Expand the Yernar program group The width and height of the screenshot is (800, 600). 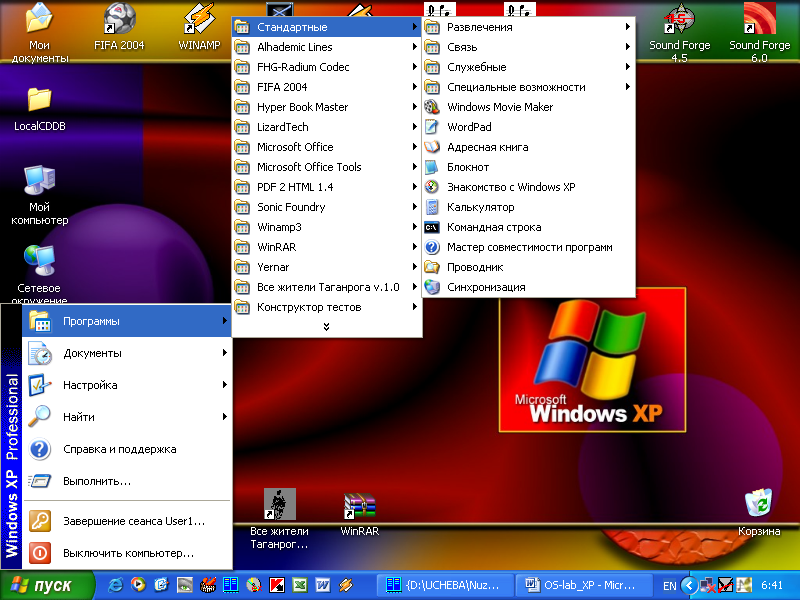coord(327,267)
